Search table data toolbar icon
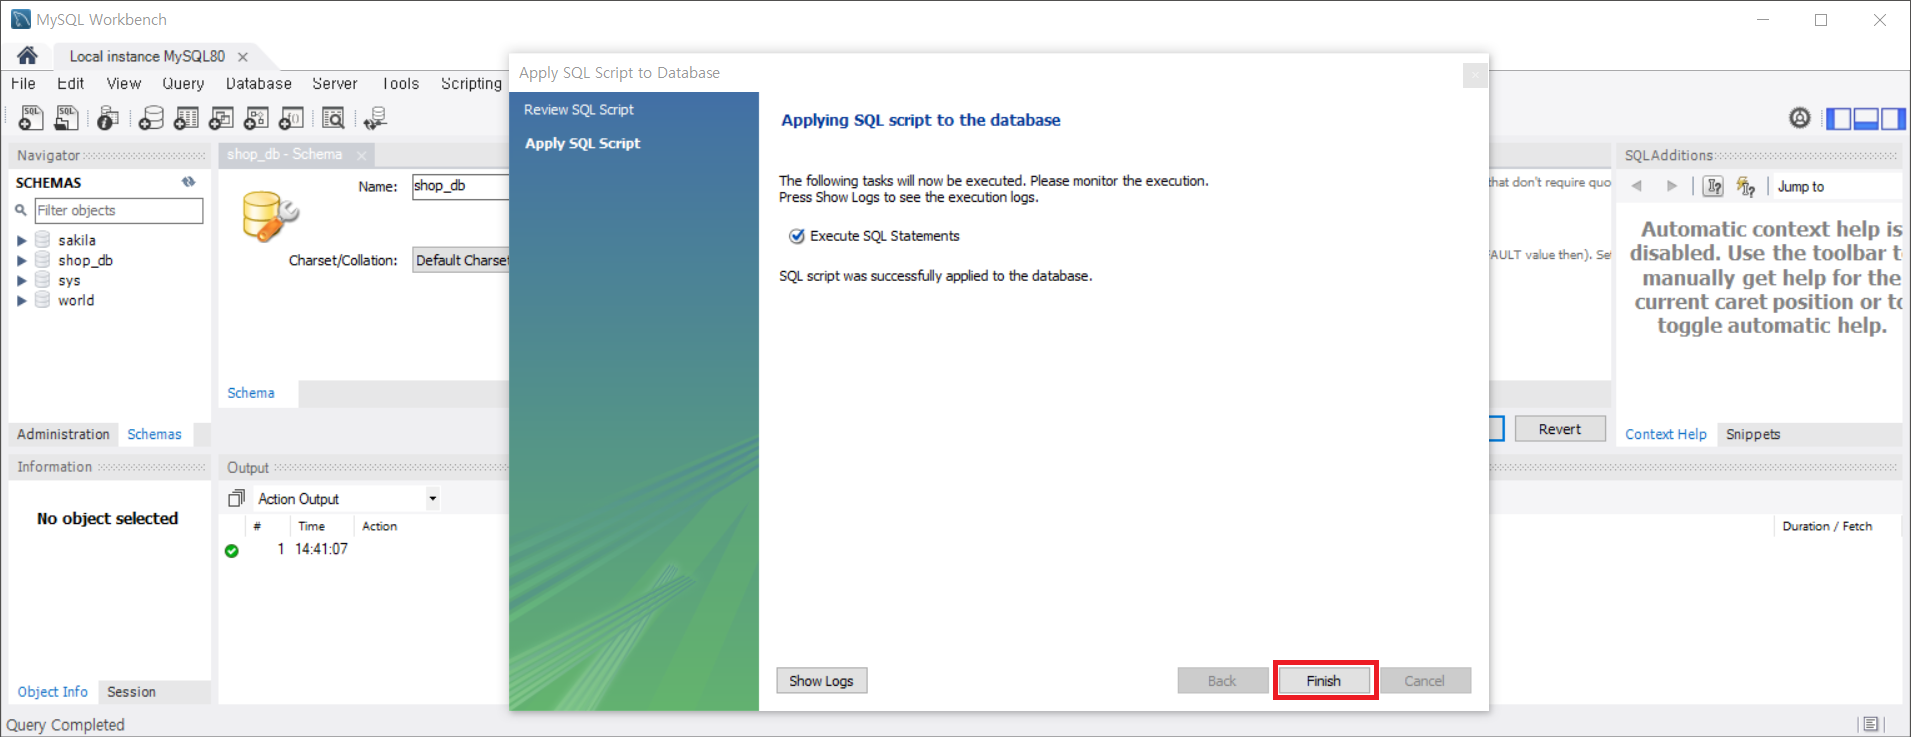This screenshot has width=1911, height=737. point(334,118)
